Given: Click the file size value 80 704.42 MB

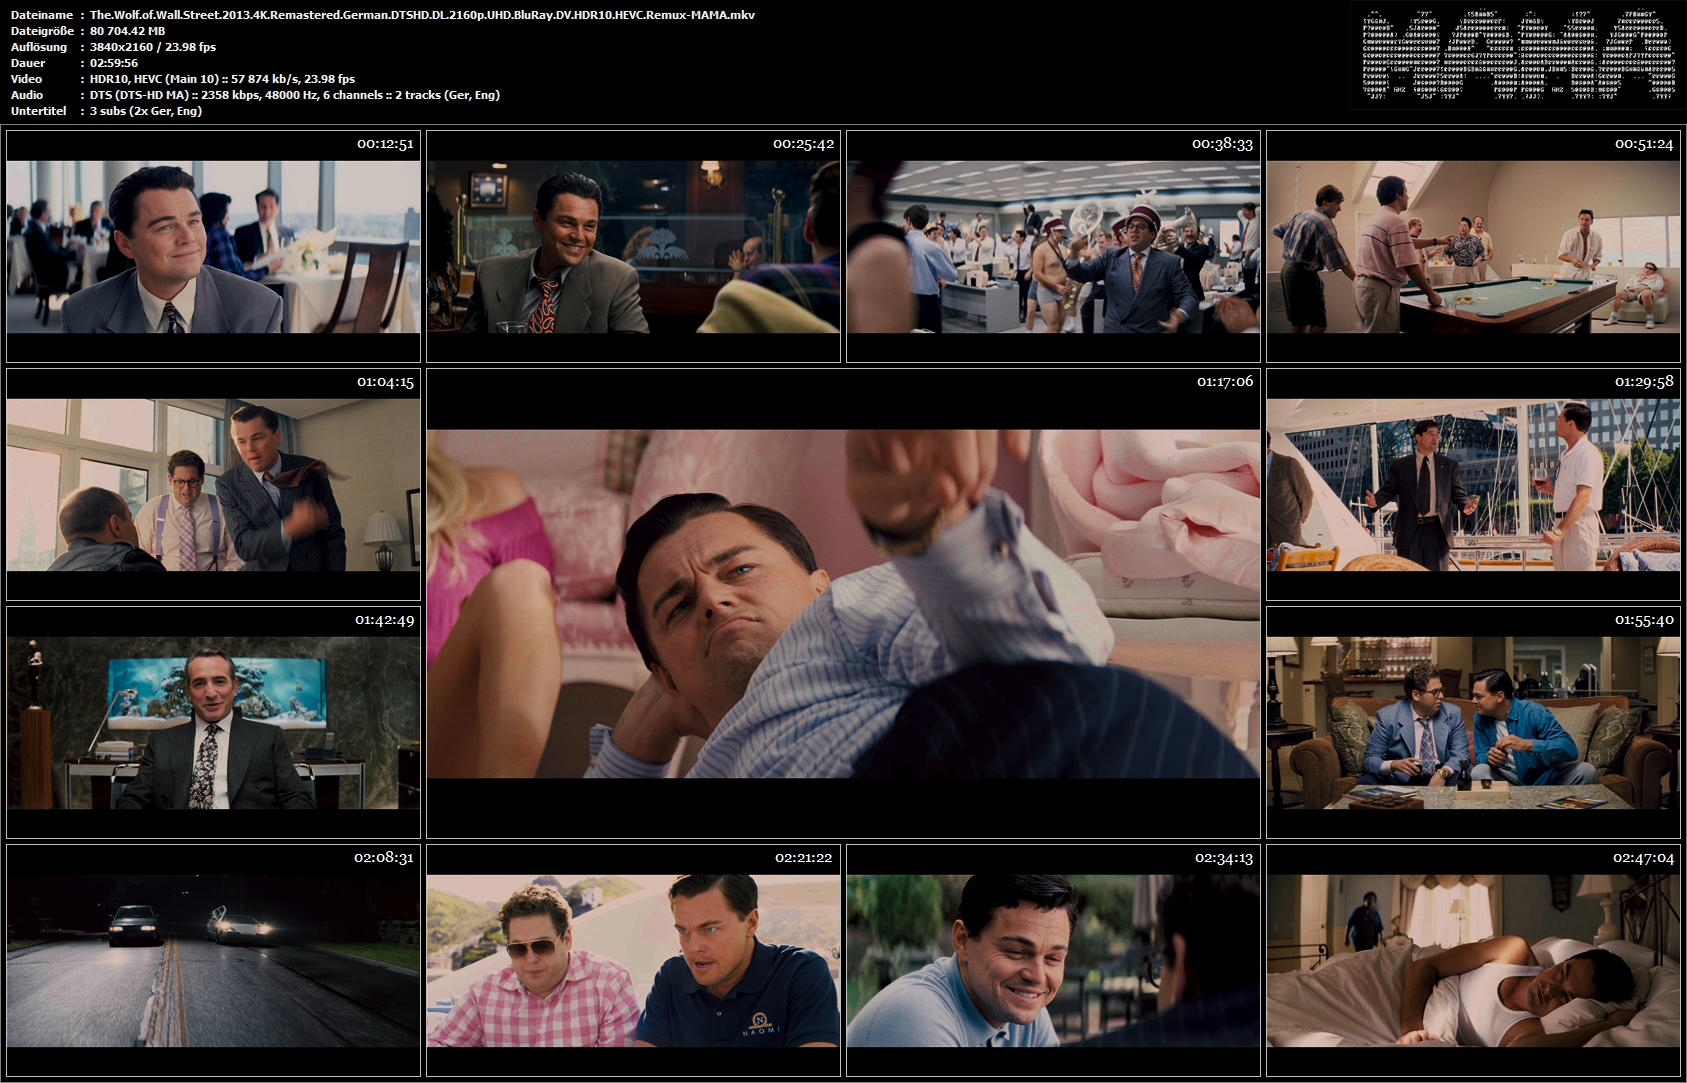Looking at the screenshot, I should (127, 31).
